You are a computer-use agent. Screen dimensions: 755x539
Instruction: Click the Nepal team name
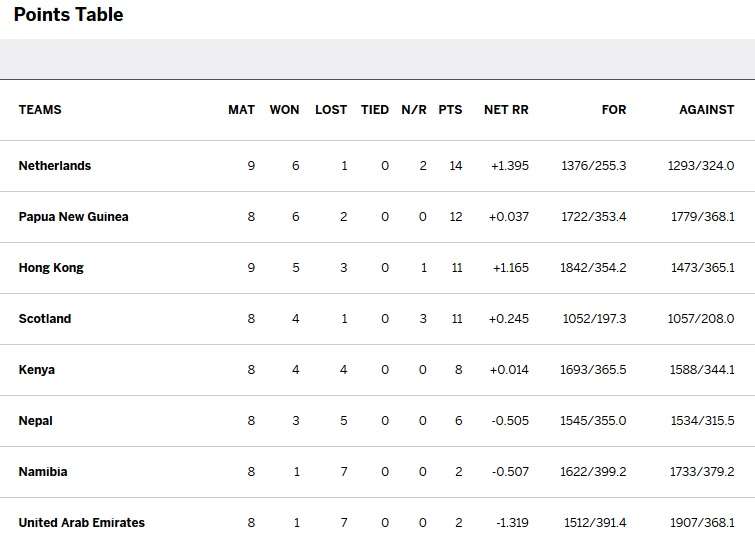[x=36, y=421]
